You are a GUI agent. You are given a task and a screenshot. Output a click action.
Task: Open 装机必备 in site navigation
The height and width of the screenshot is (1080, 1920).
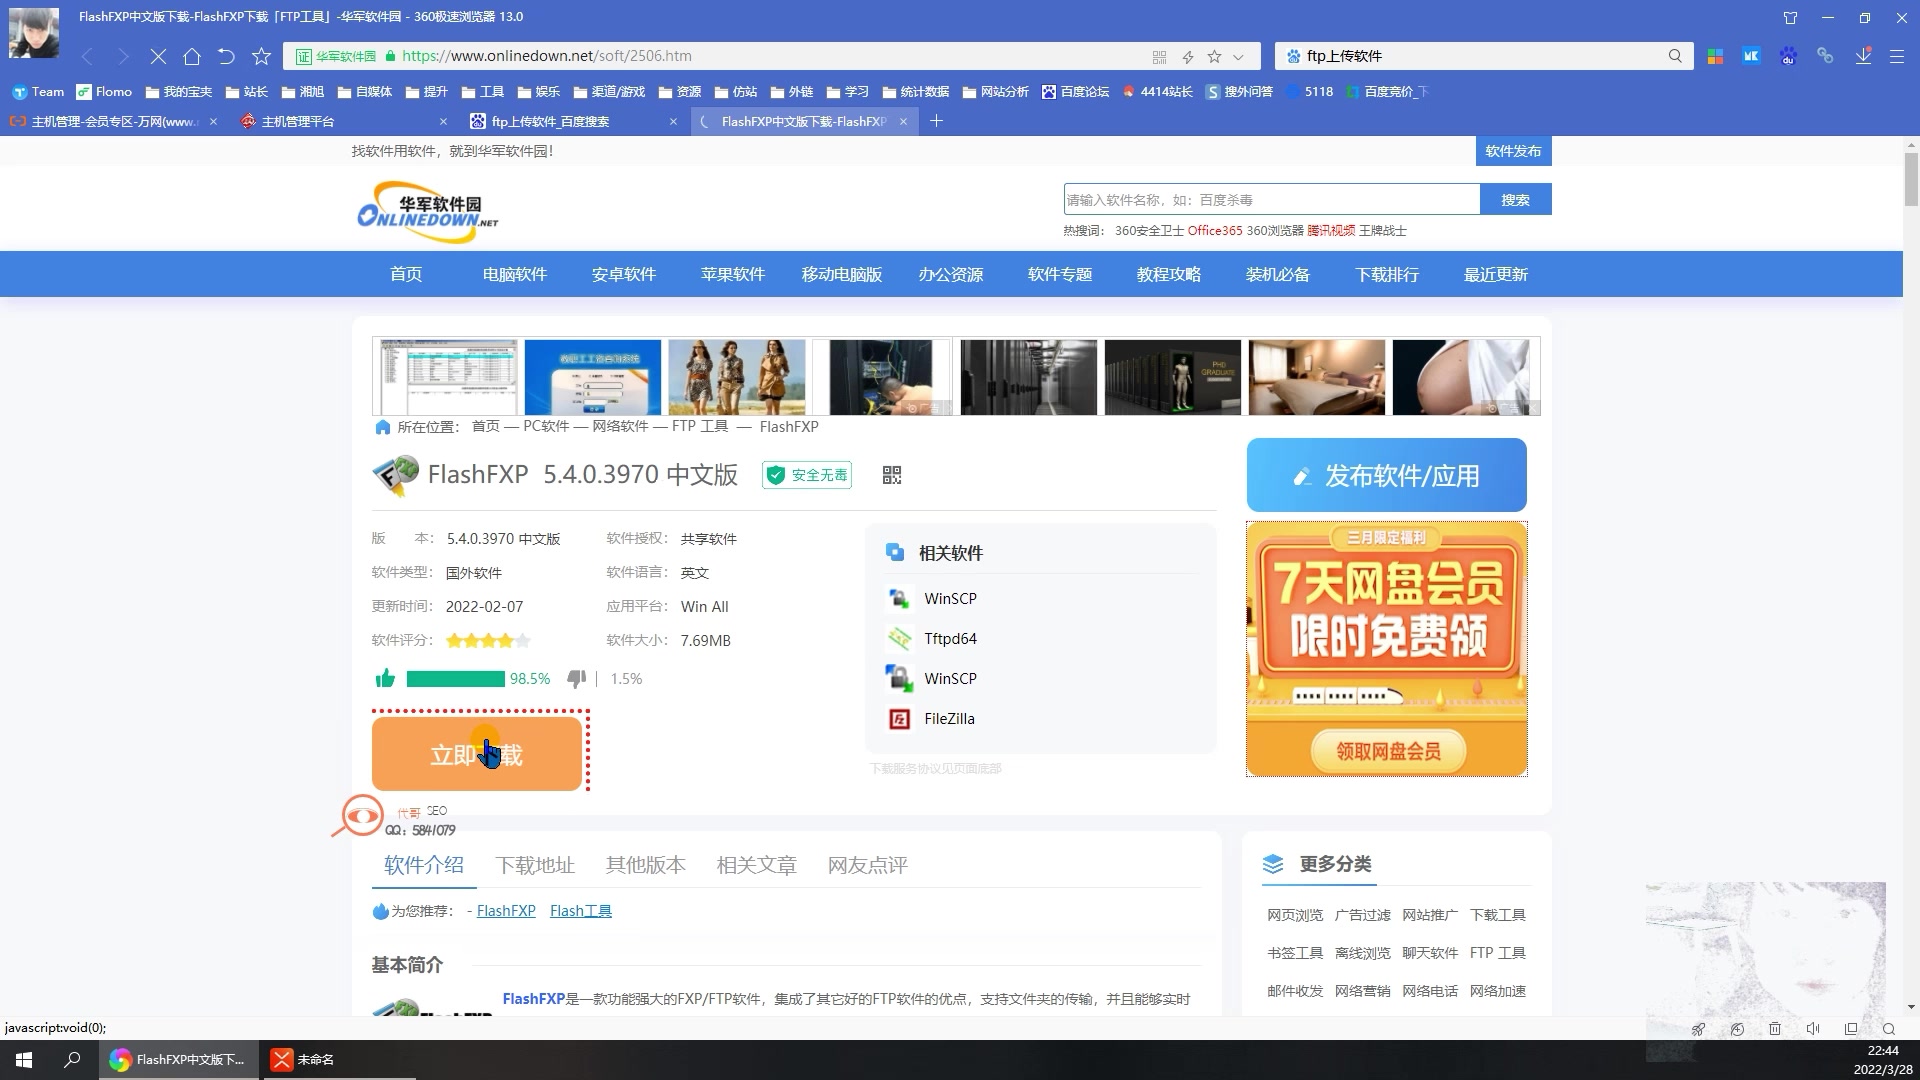(x=1278, y=274)
